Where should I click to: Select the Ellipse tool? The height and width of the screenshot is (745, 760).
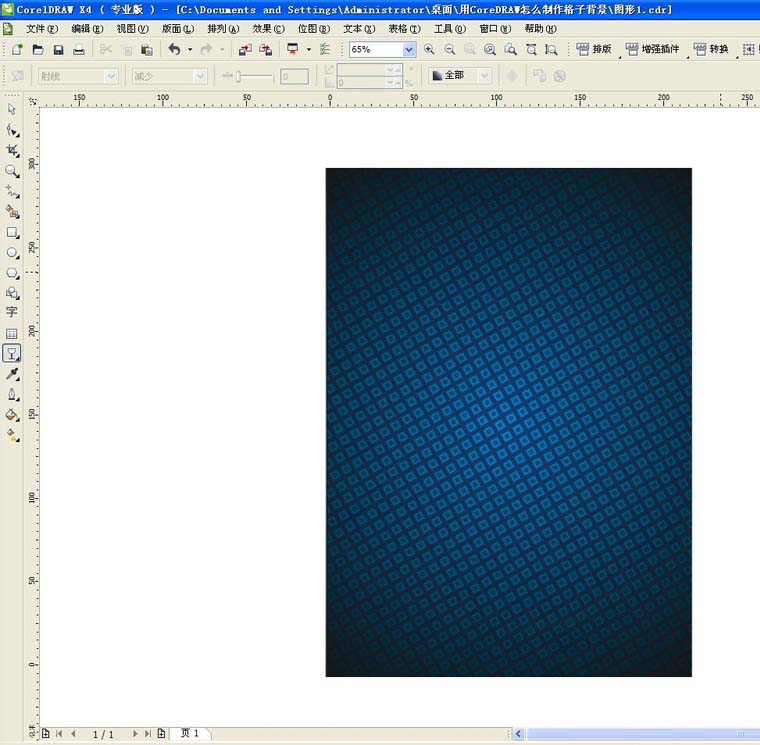12,253
